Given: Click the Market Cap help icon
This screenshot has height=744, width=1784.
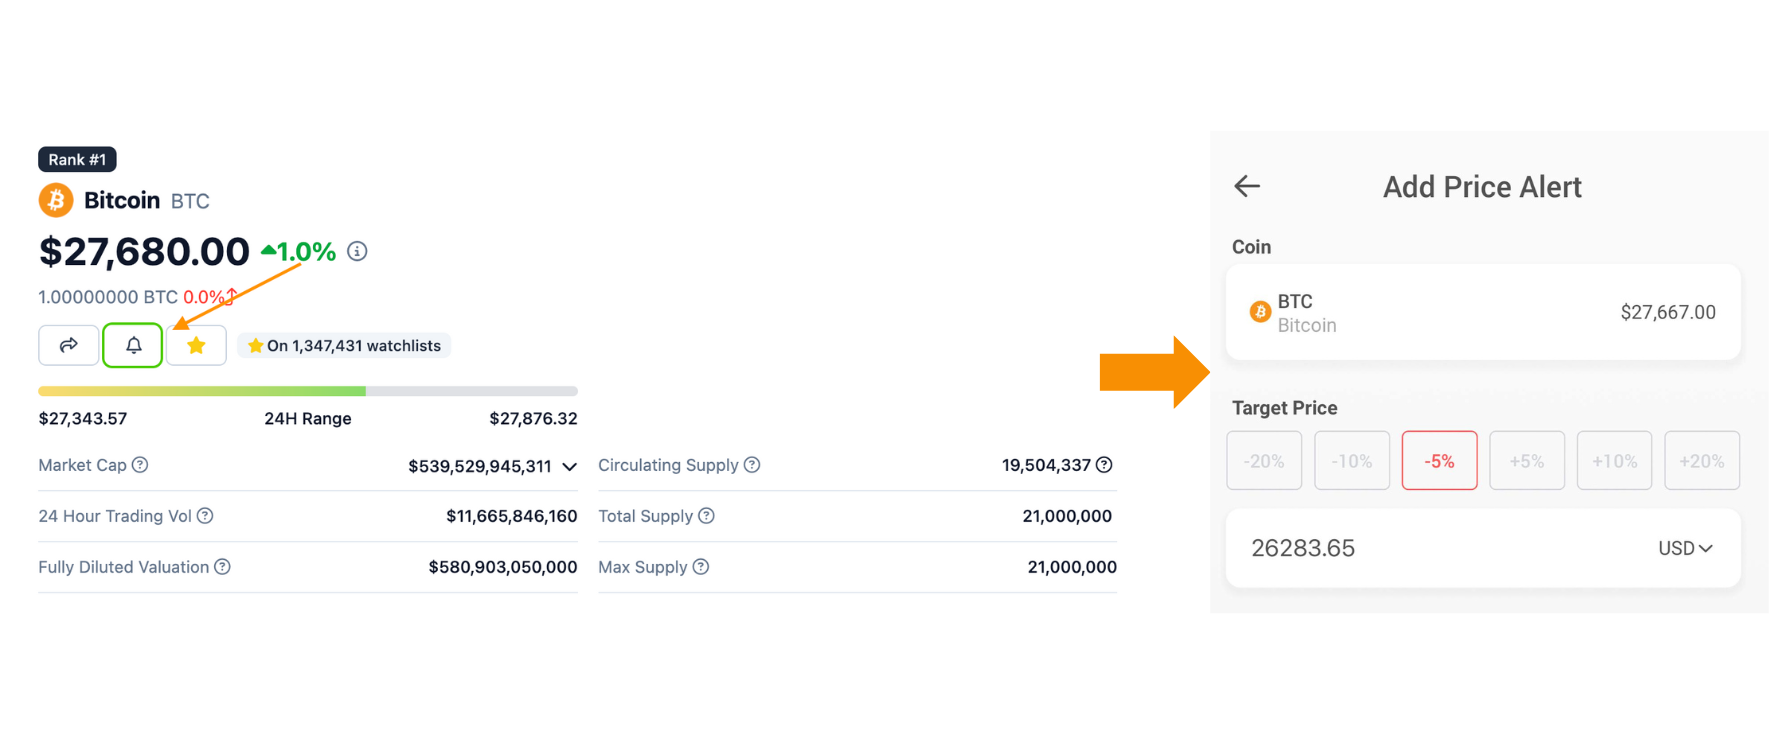Looking at the screenshot, I should tap(141, 465).
